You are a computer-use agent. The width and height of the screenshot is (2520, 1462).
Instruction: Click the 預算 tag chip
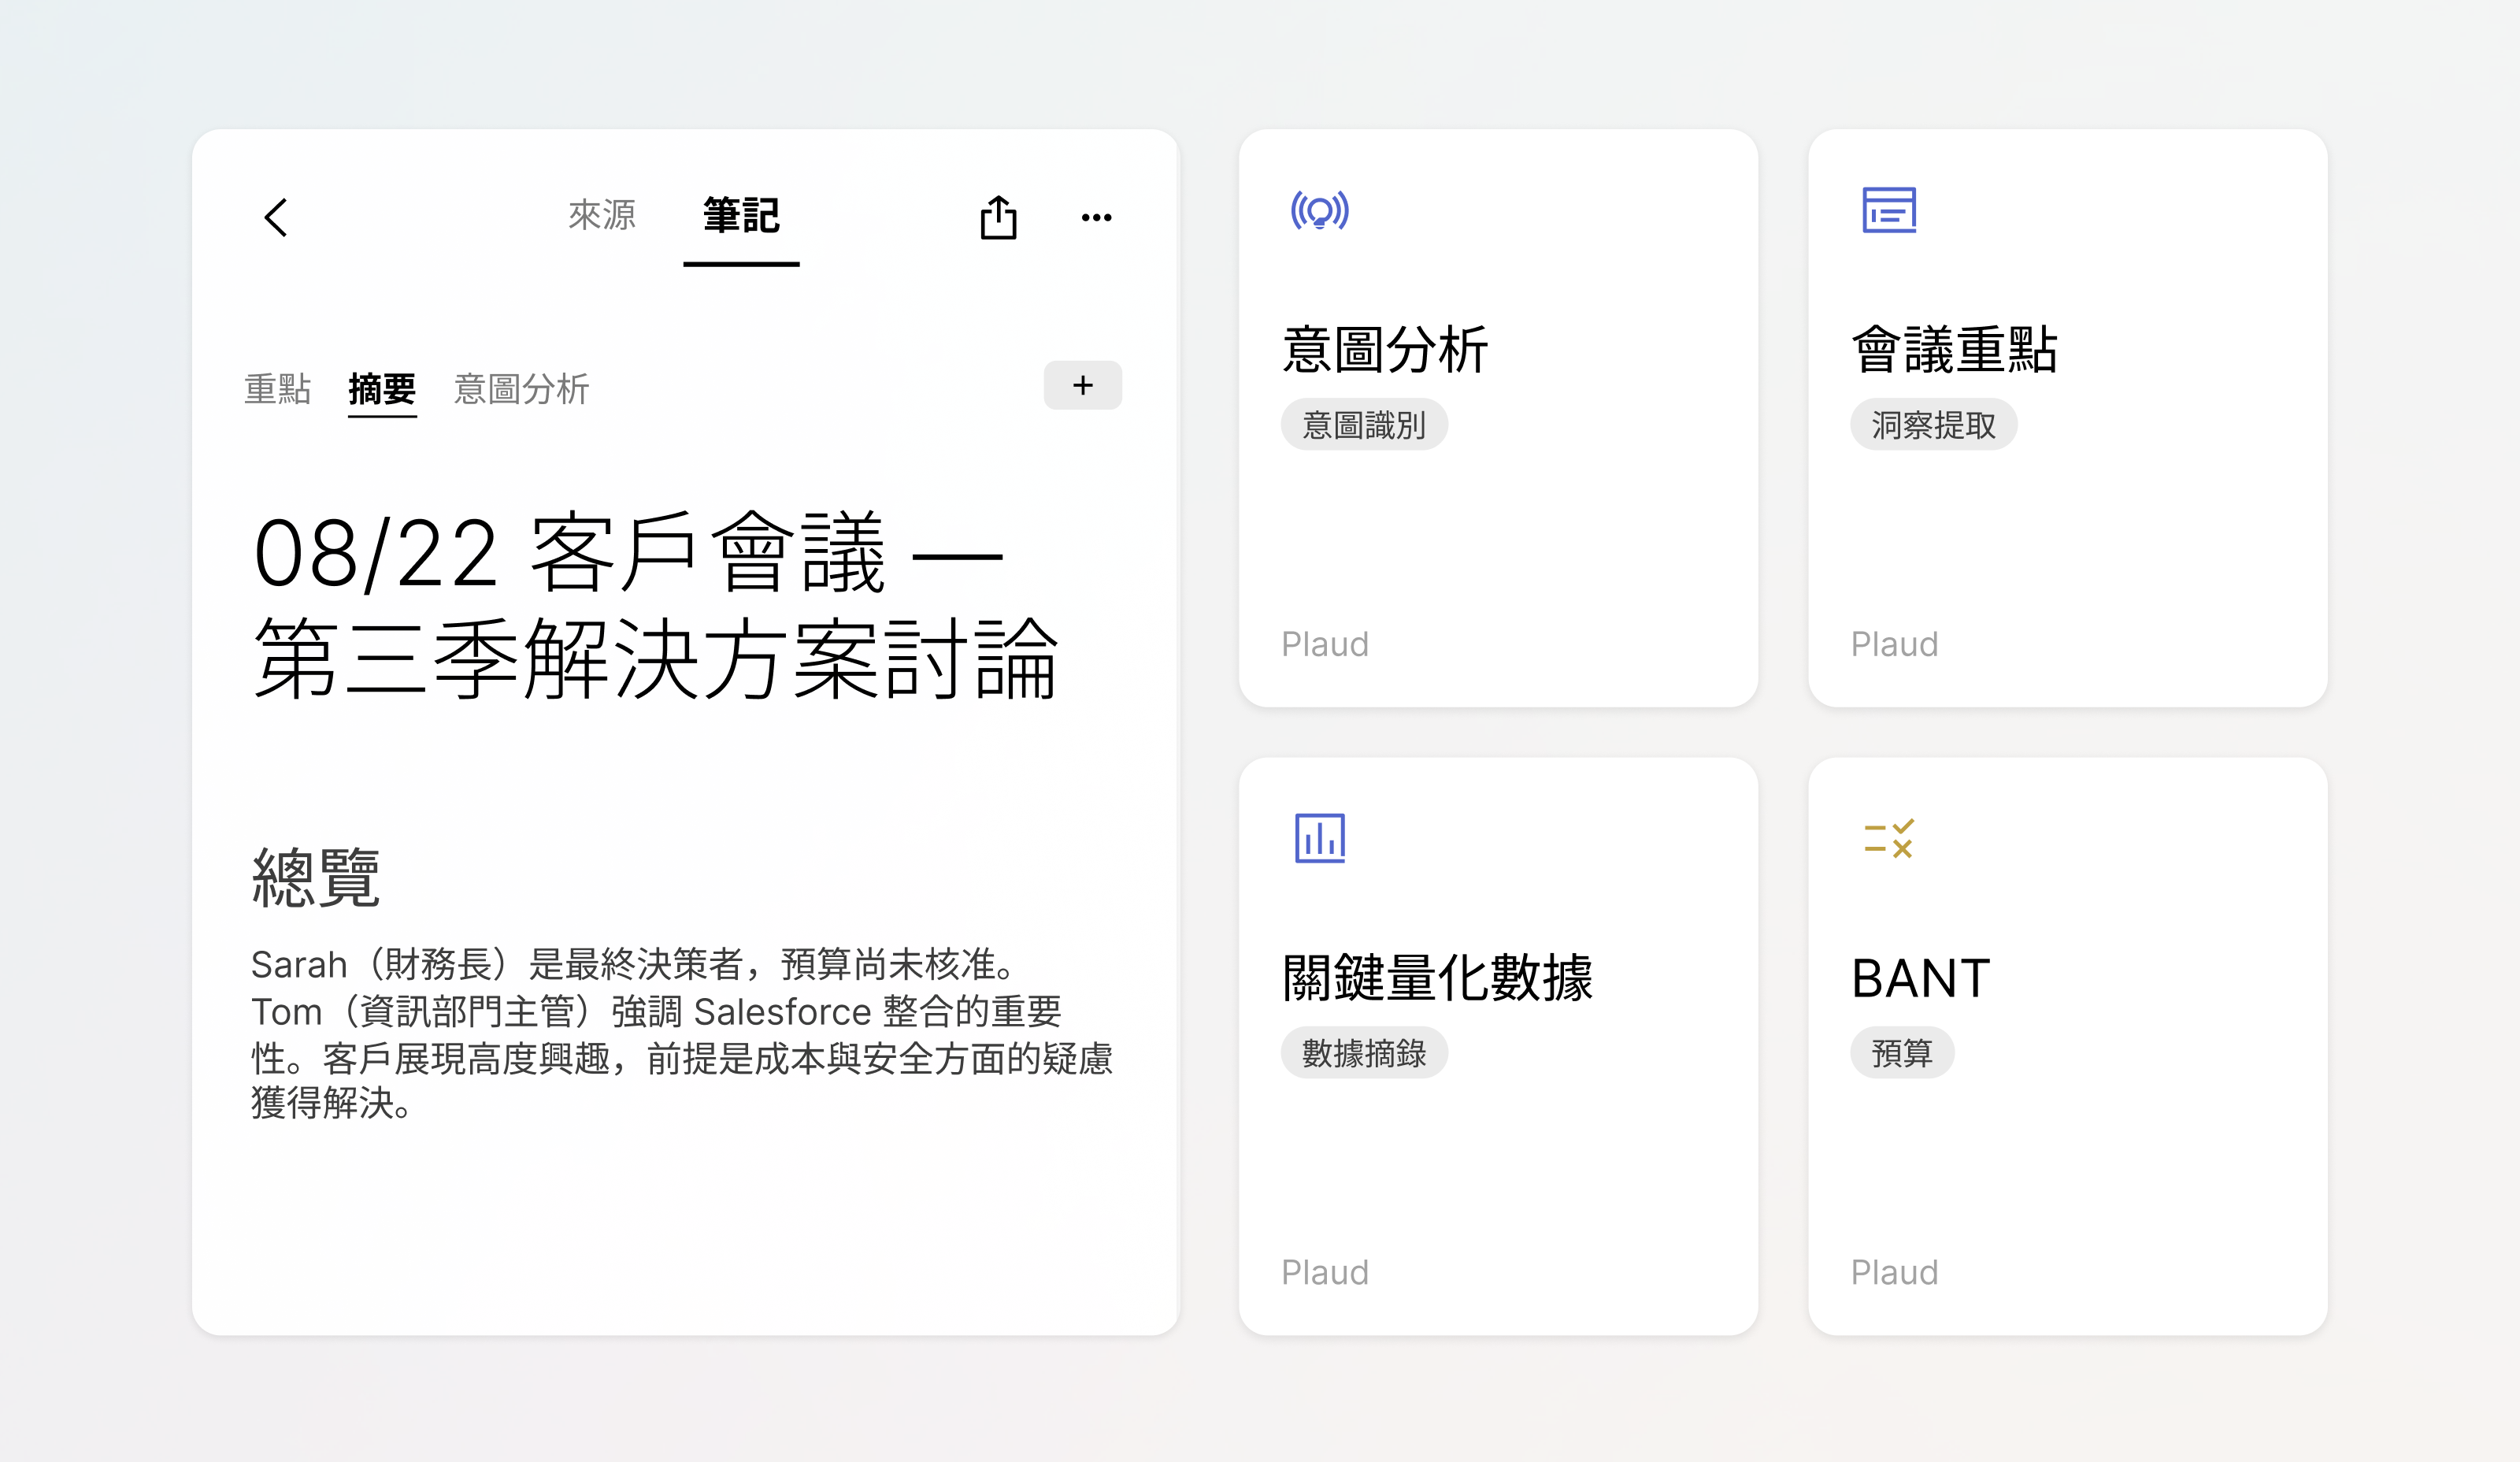1901,1053
